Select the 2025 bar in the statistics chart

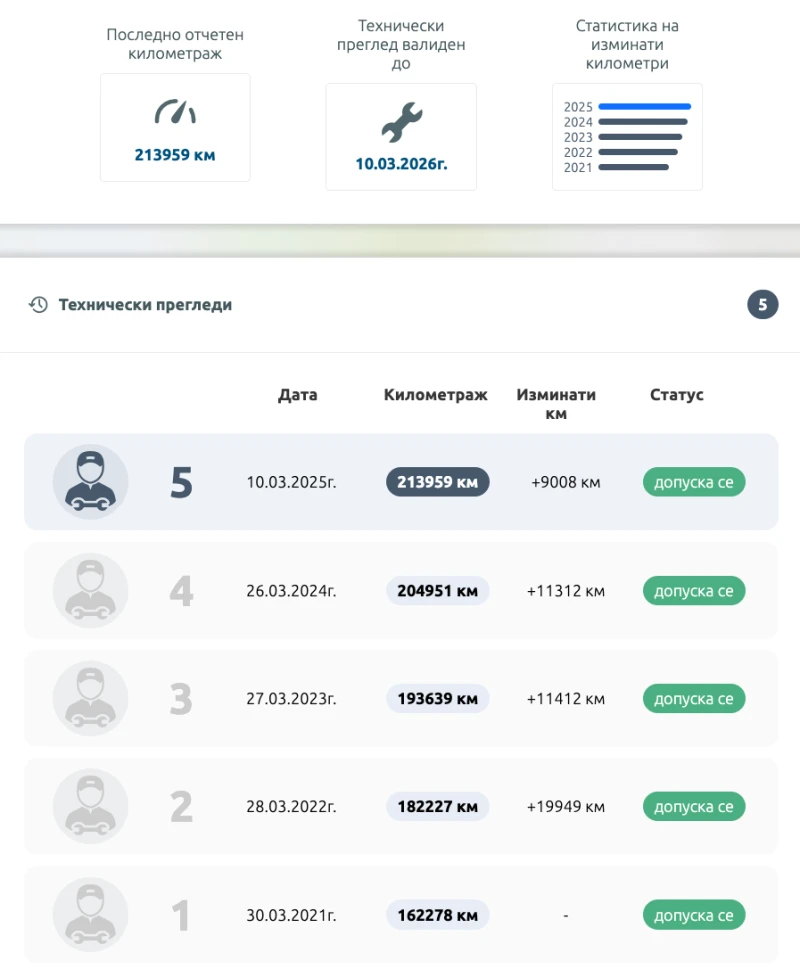tap(644, 106)
